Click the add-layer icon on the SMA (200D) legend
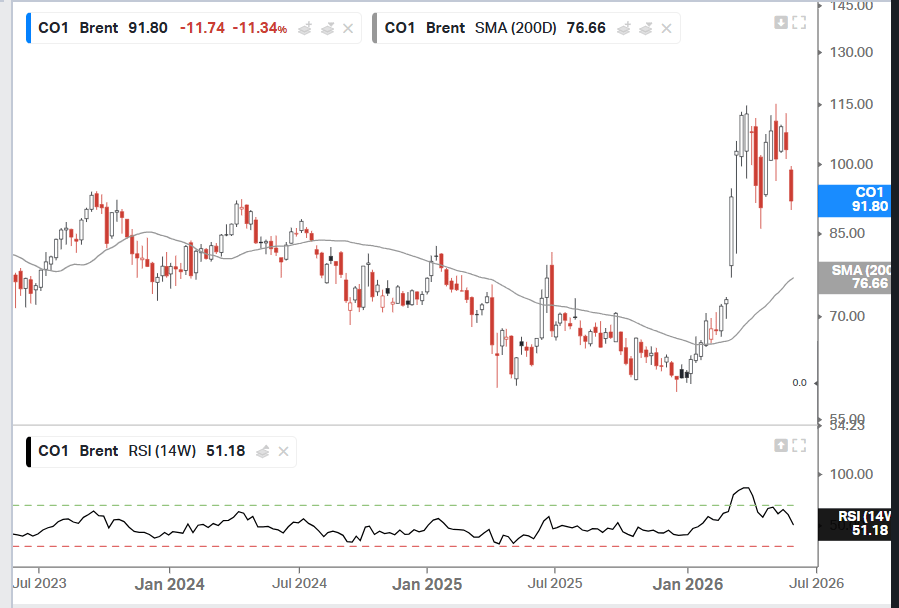The image size is (899, 608). (x=623, y=28)
